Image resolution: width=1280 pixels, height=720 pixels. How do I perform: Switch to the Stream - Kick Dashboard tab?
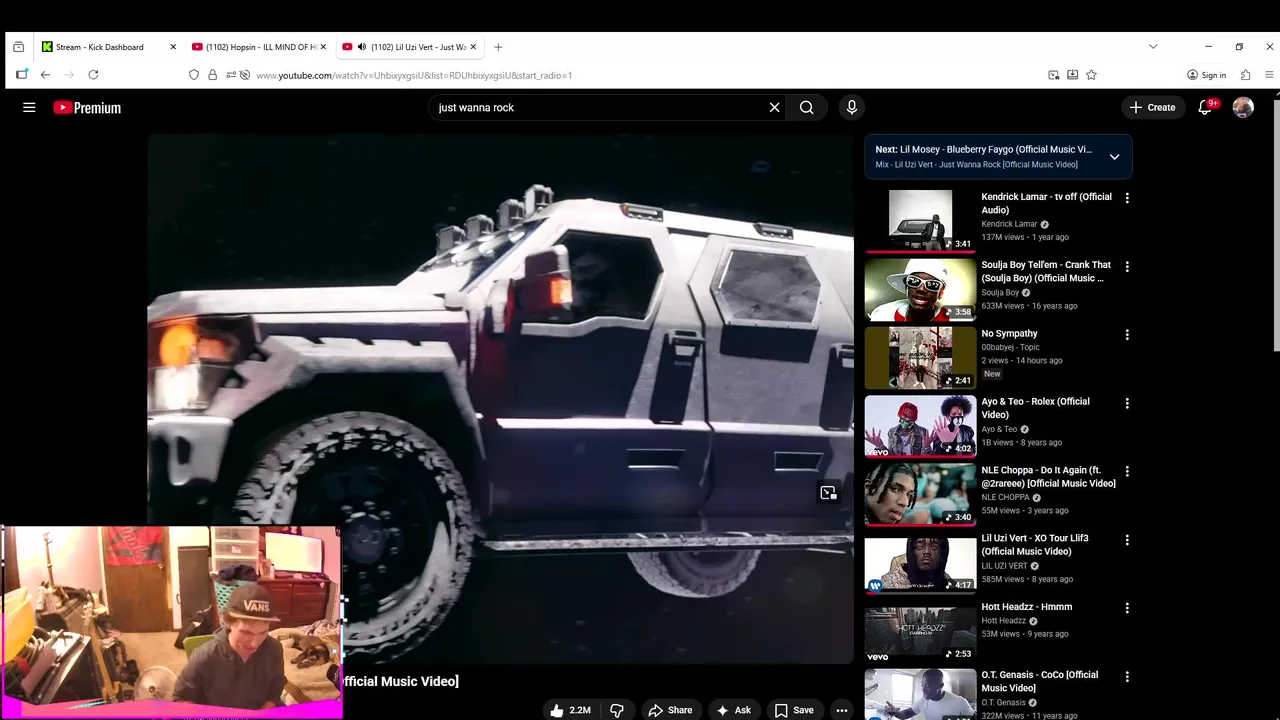click(x=99, y=47)
